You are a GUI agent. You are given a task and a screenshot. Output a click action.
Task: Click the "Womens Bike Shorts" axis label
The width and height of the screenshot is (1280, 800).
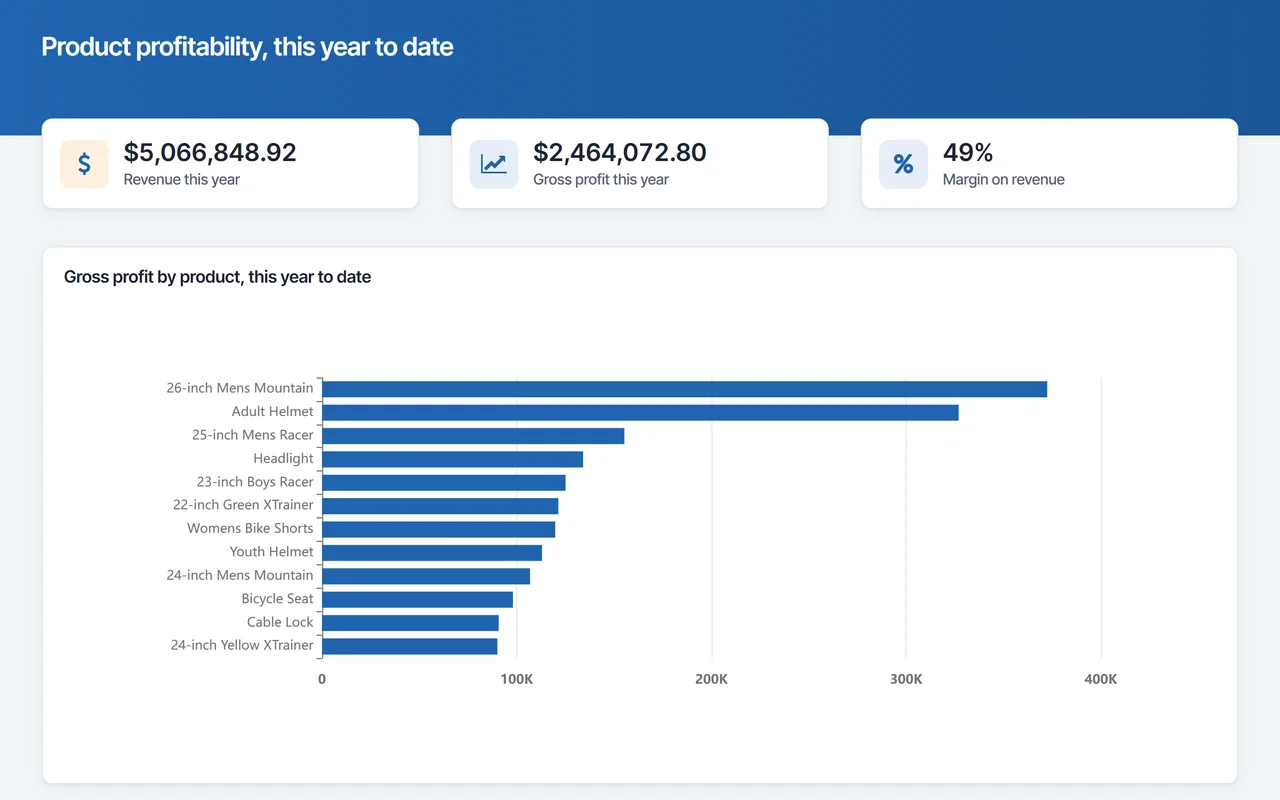(x=250, y=528)
